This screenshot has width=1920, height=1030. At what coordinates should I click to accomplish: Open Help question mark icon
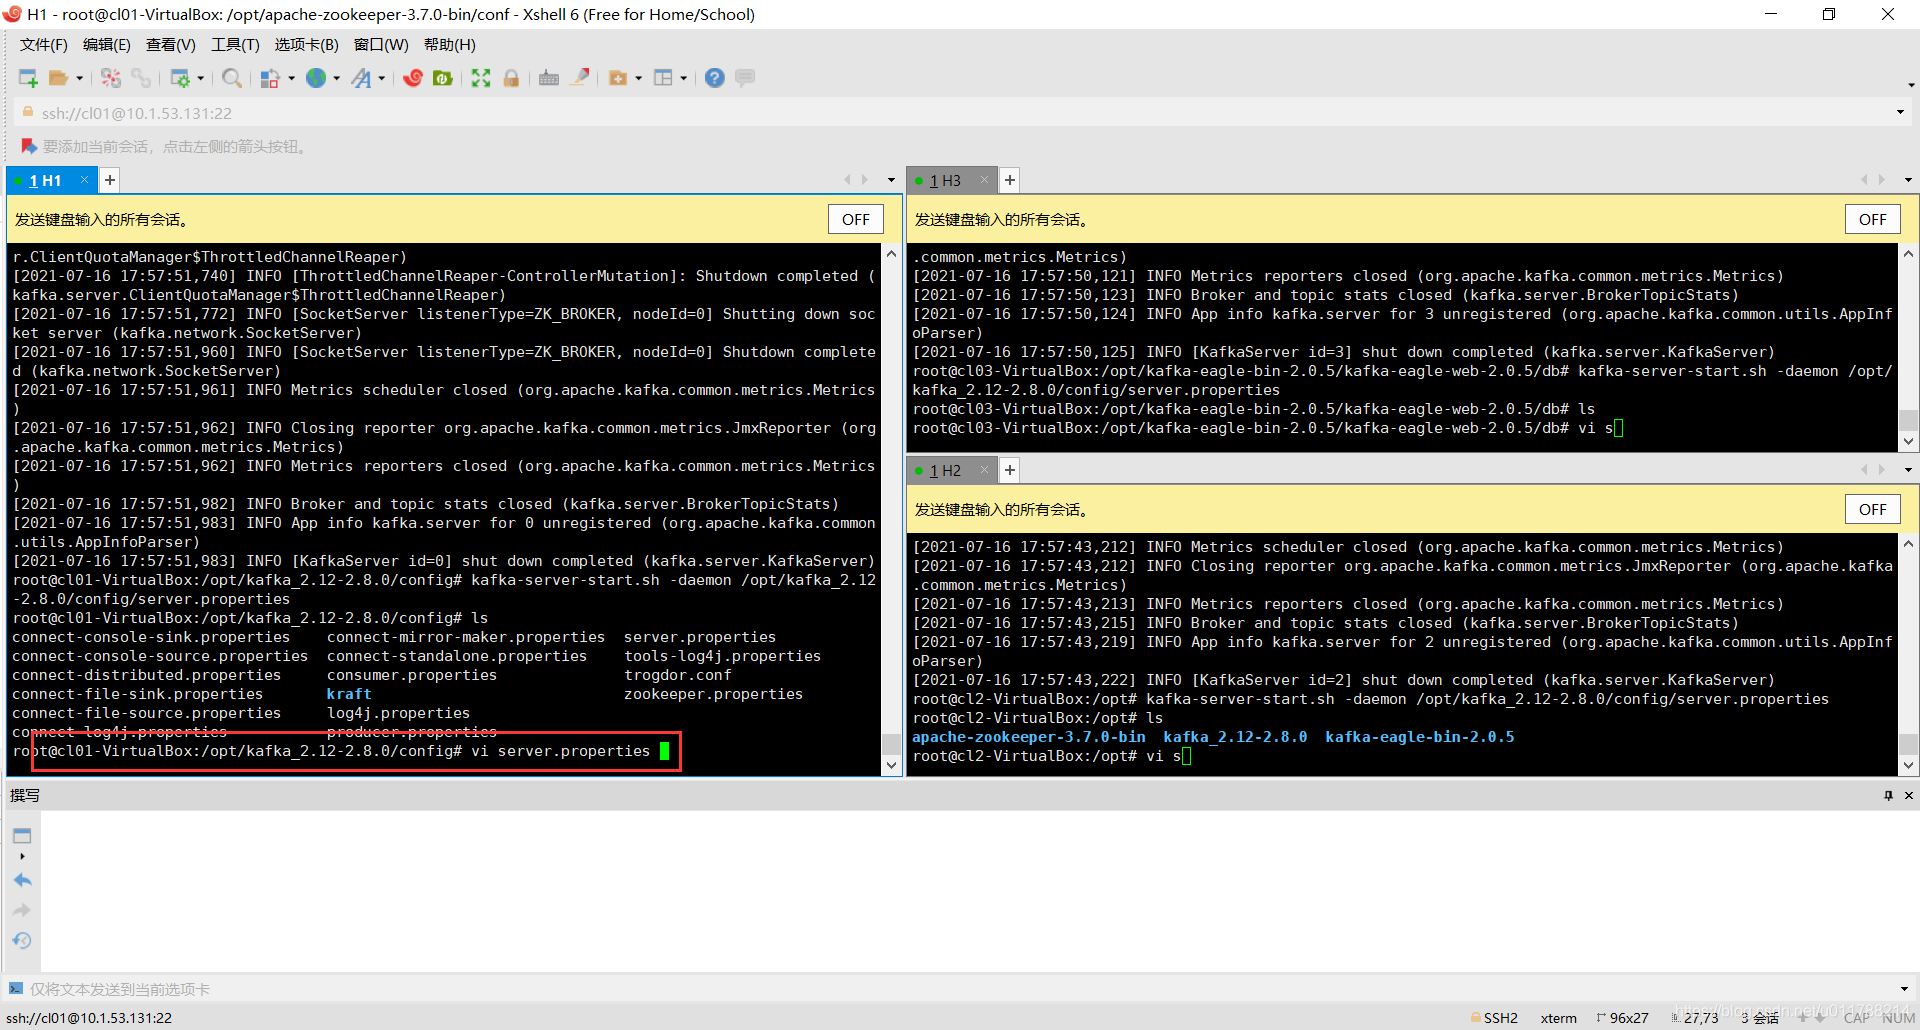[714, 78]
